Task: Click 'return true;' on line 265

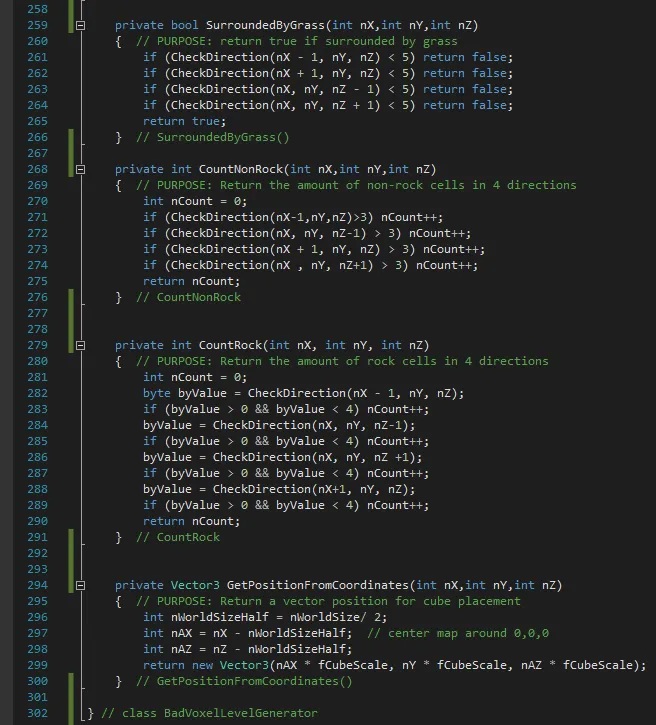Action: (x=184, y=121)
